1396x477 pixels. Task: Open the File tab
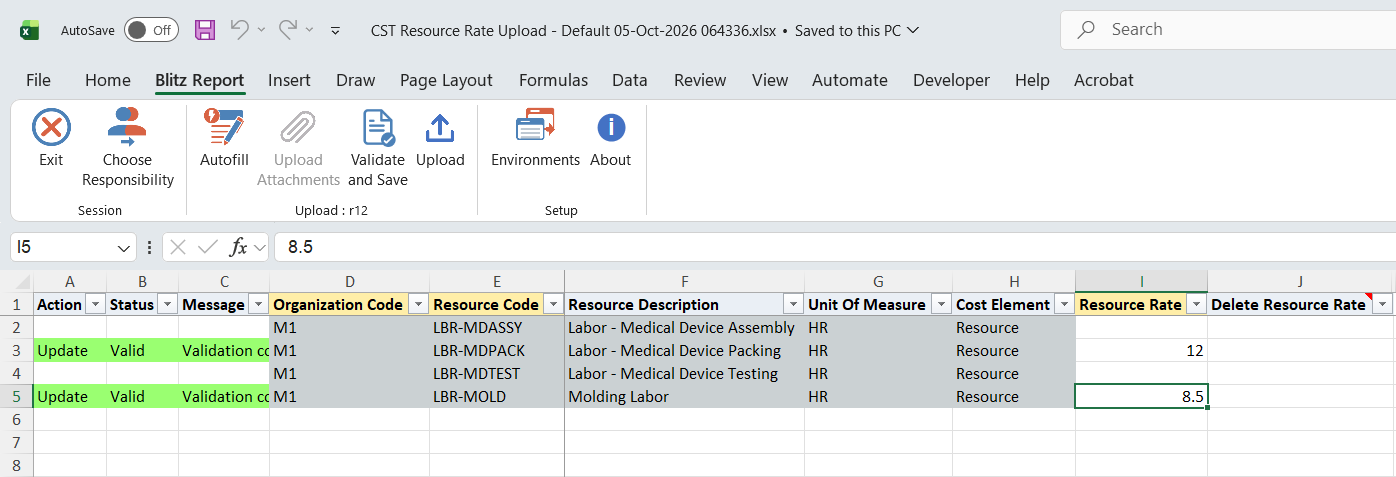[x=38, y=80]
